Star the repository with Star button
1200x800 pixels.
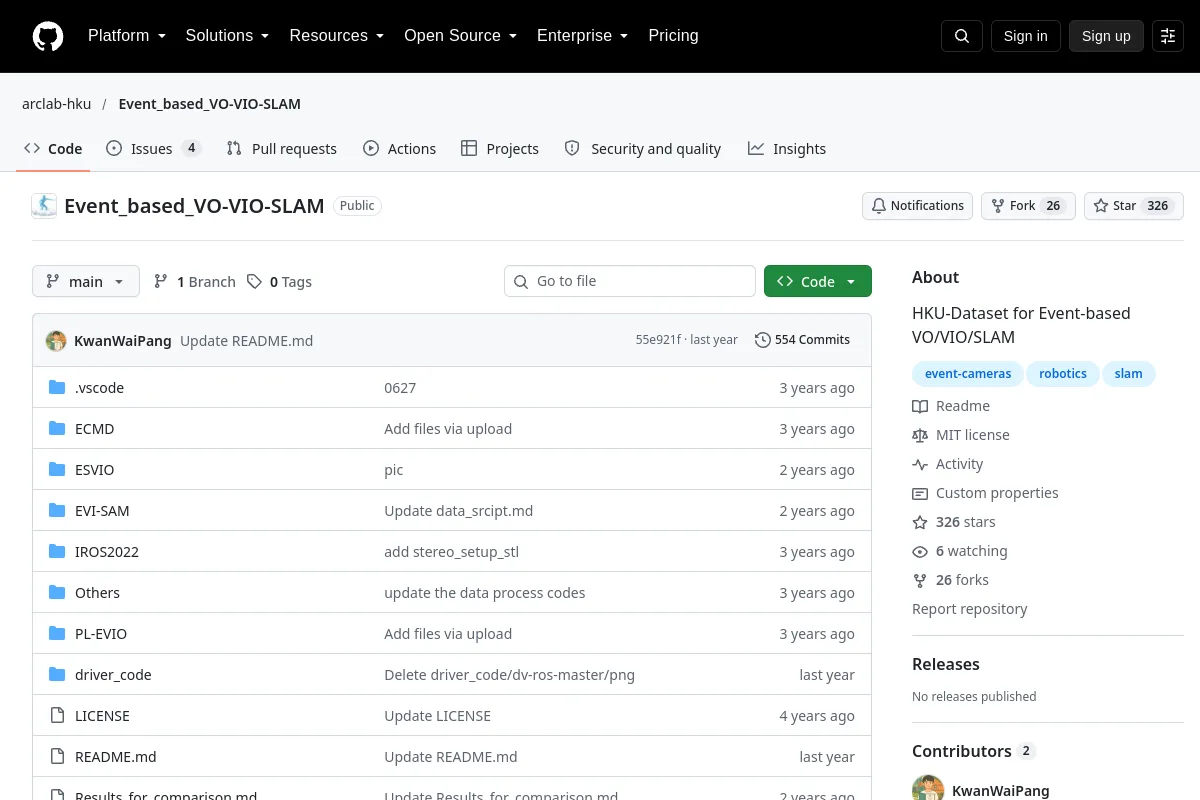click(x=1134, y=206)
